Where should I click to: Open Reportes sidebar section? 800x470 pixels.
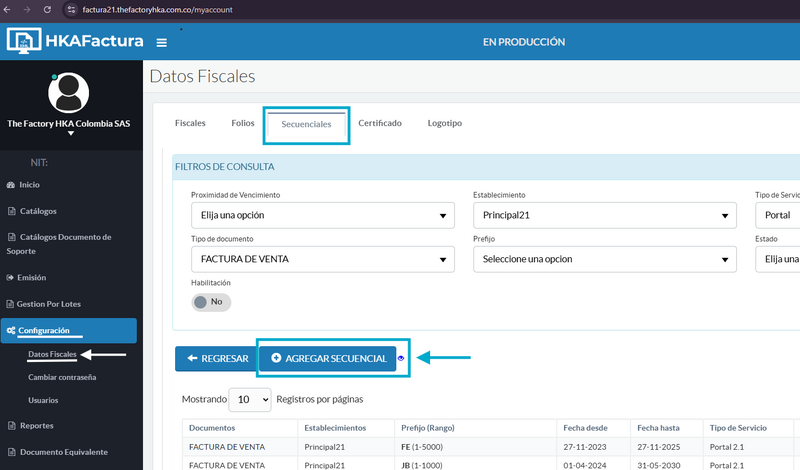pos(36,425)
